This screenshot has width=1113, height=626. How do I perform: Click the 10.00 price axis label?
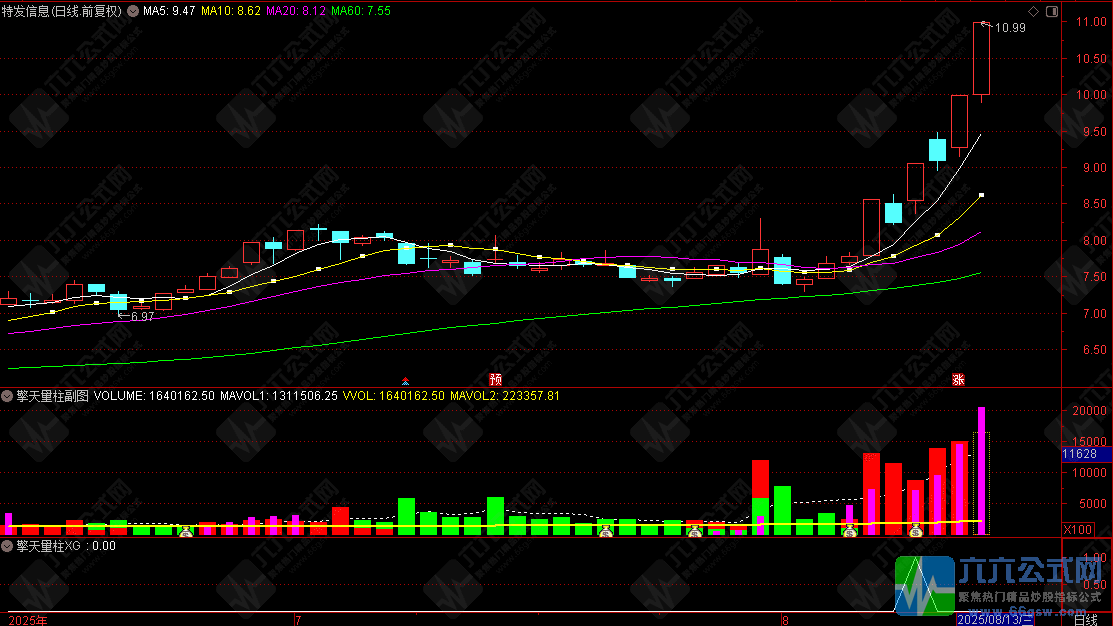1092,94
